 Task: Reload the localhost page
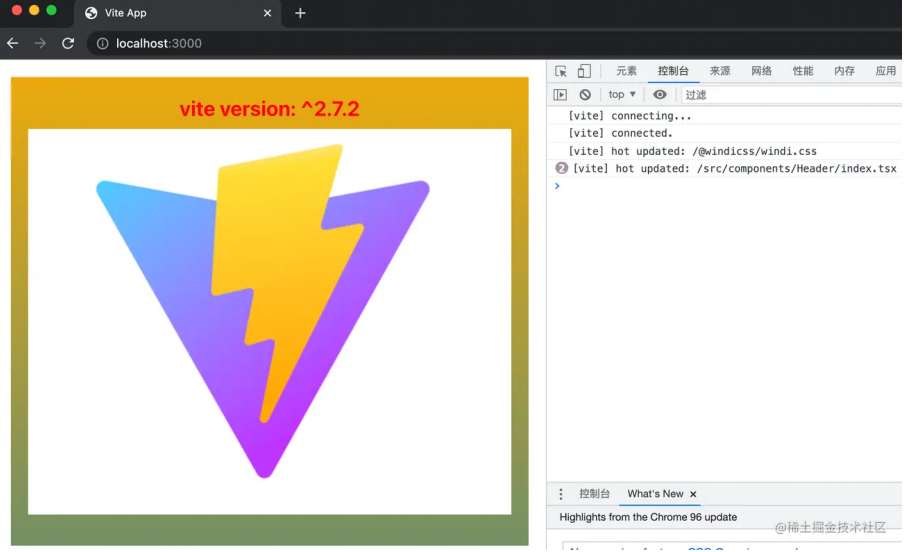(x=68, y=43)
